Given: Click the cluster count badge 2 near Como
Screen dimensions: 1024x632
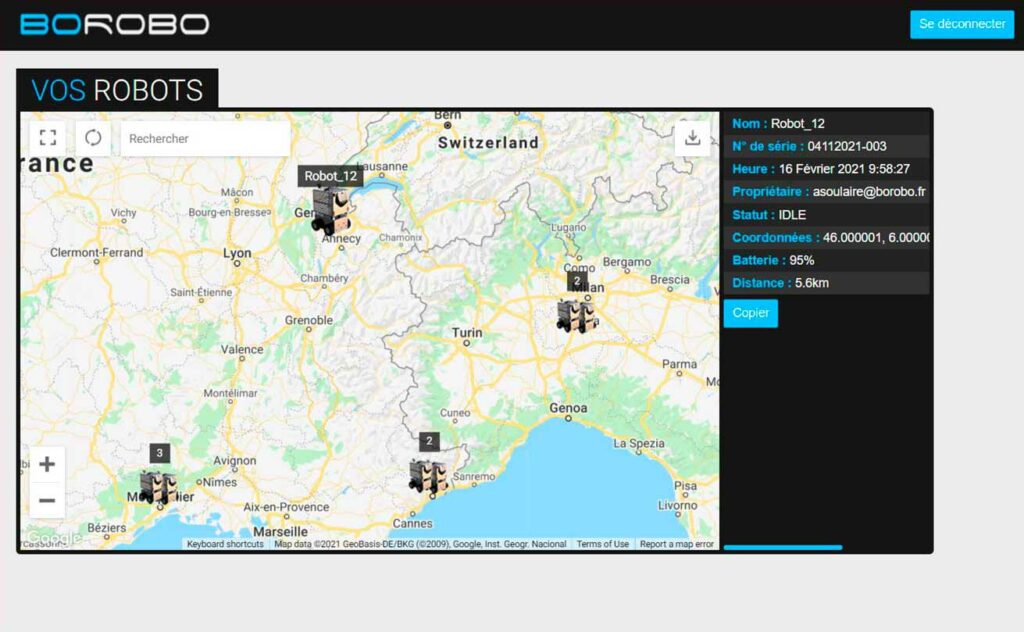Looking at the screenshot, I should click(577, 281).
